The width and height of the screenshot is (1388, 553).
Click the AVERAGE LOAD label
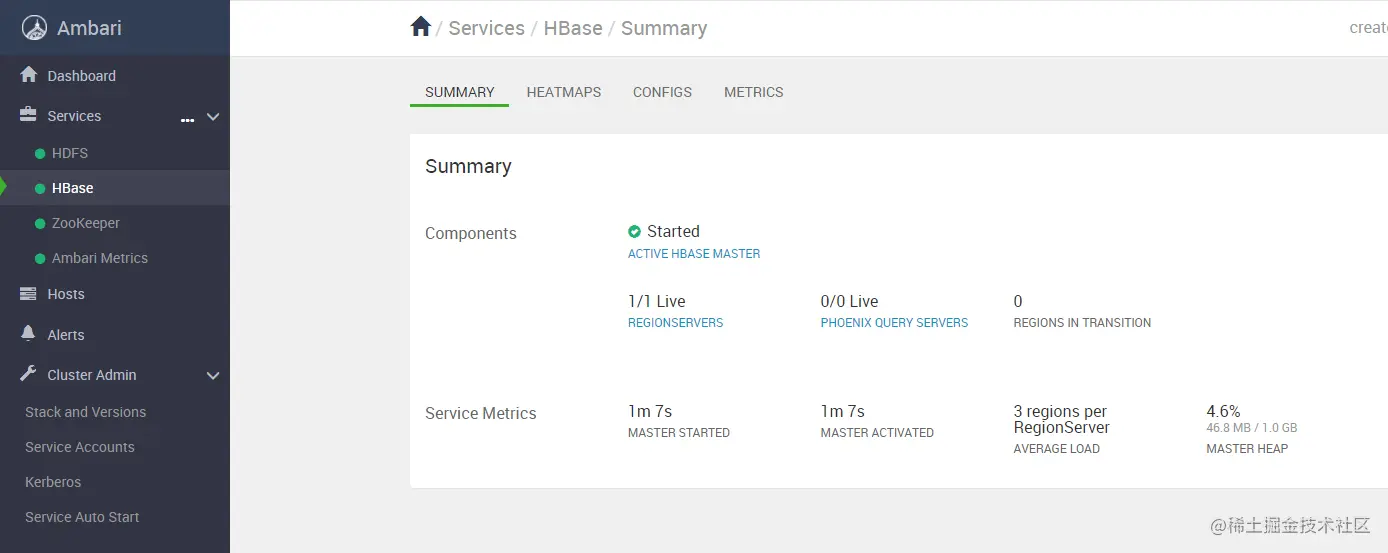(x=1057, y=449)
